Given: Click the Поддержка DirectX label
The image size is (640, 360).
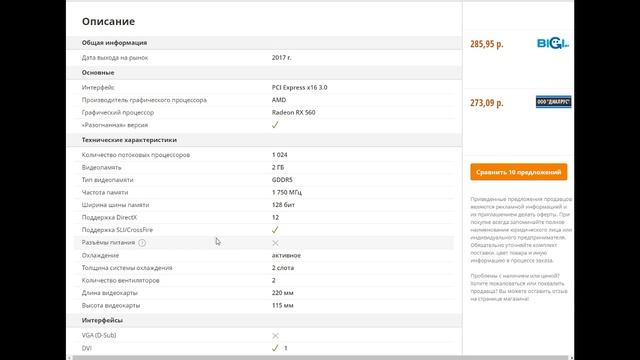Looking at the screenshot, I should 109,218.
